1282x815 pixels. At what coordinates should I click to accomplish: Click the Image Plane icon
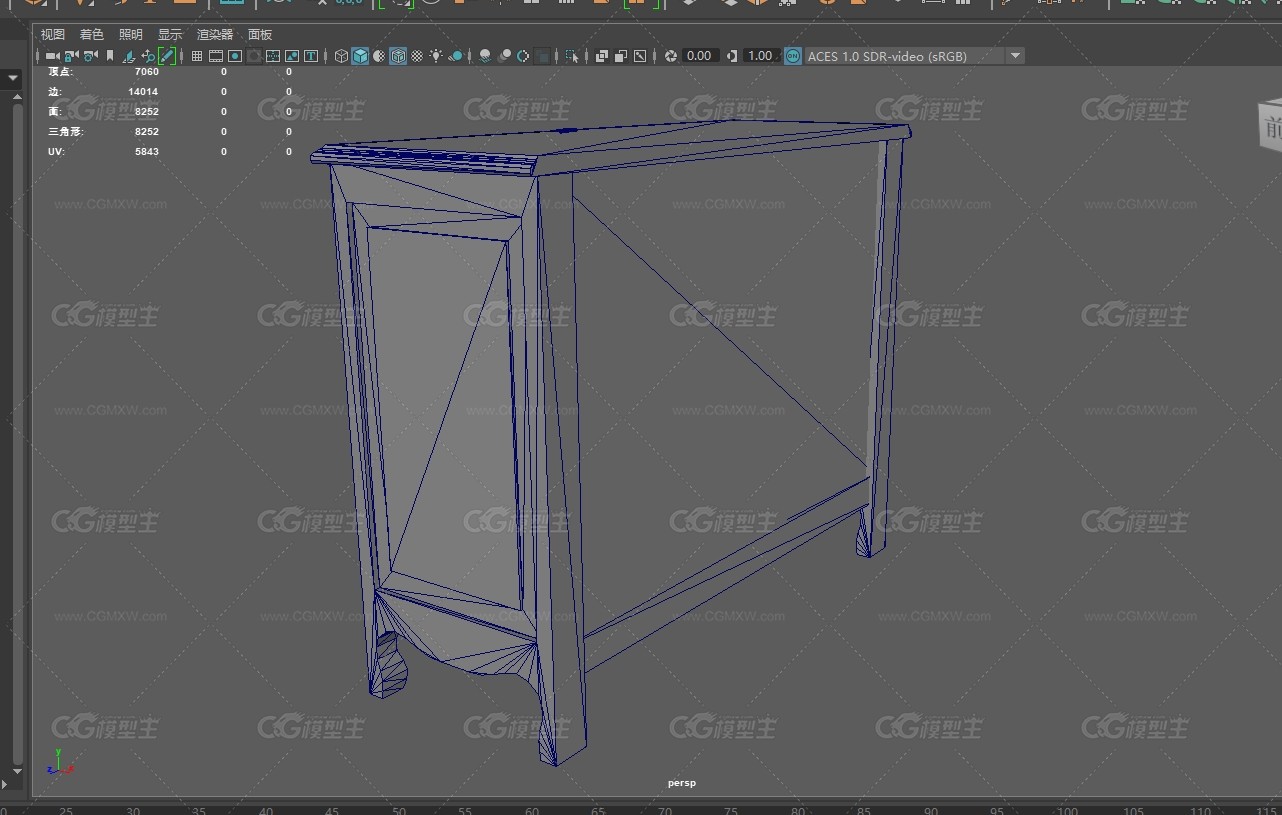click(129, 56)
